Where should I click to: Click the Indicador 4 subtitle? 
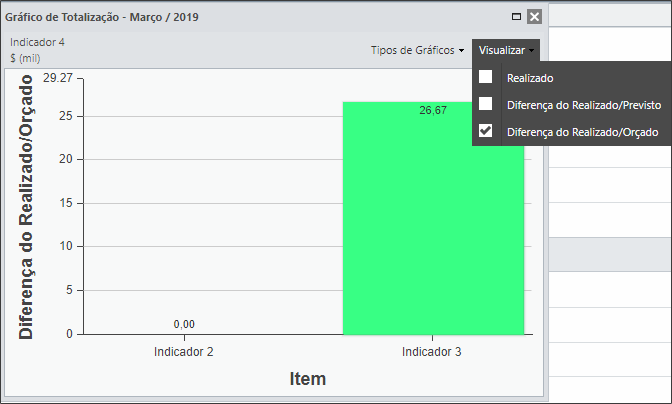point(37,42)
